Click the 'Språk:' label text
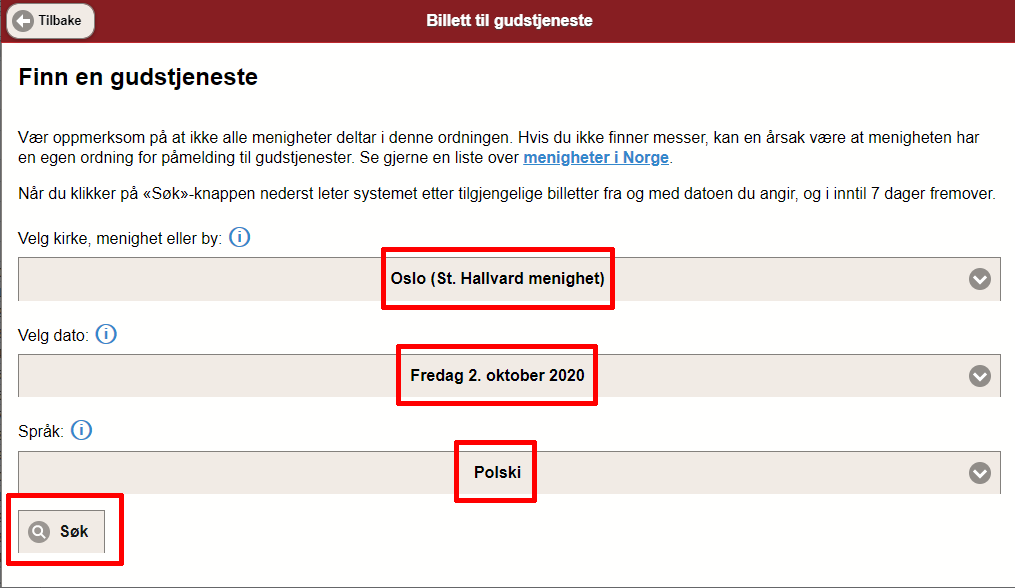The image size is (1015, 588). pos(41,432)
